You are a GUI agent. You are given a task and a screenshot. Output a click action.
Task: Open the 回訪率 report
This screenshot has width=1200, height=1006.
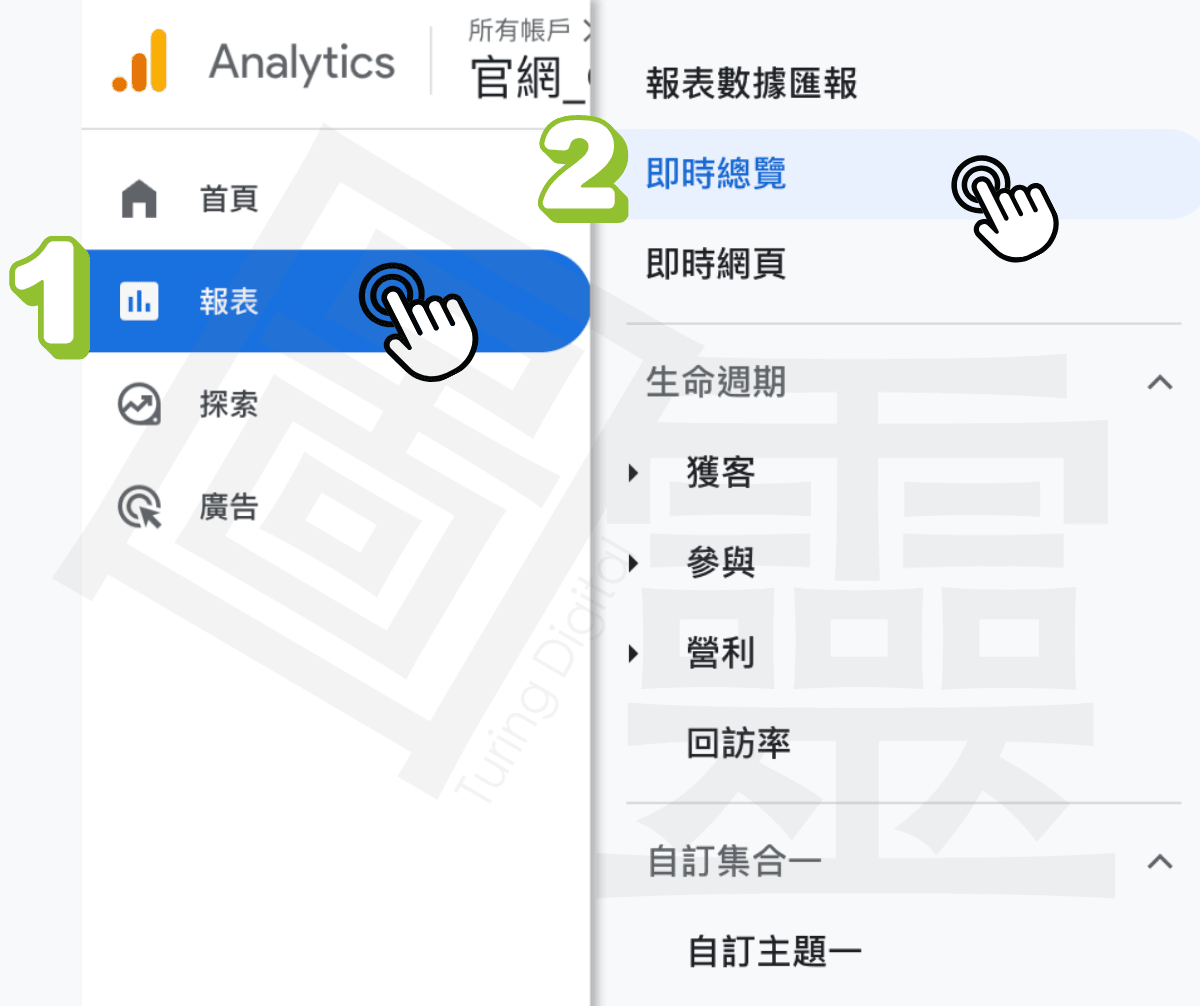coord(739,743)
